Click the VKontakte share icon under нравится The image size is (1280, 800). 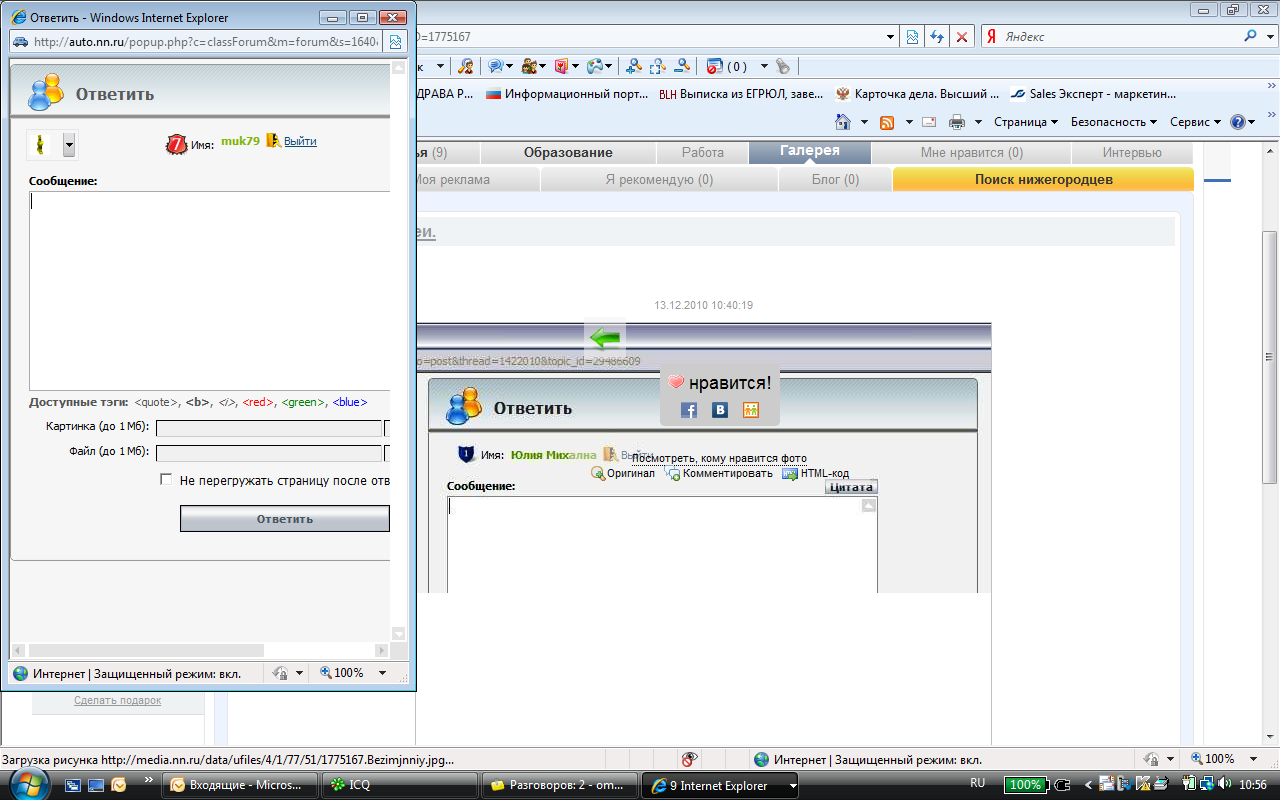(719, 410)
